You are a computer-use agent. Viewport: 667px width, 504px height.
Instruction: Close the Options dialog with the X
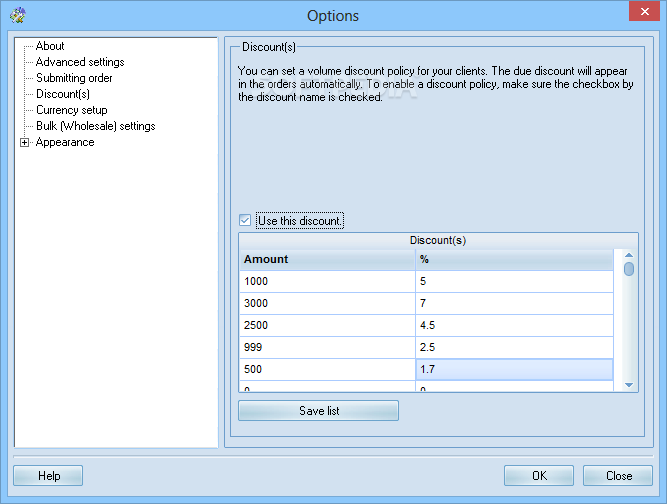[x=644, y=11]
